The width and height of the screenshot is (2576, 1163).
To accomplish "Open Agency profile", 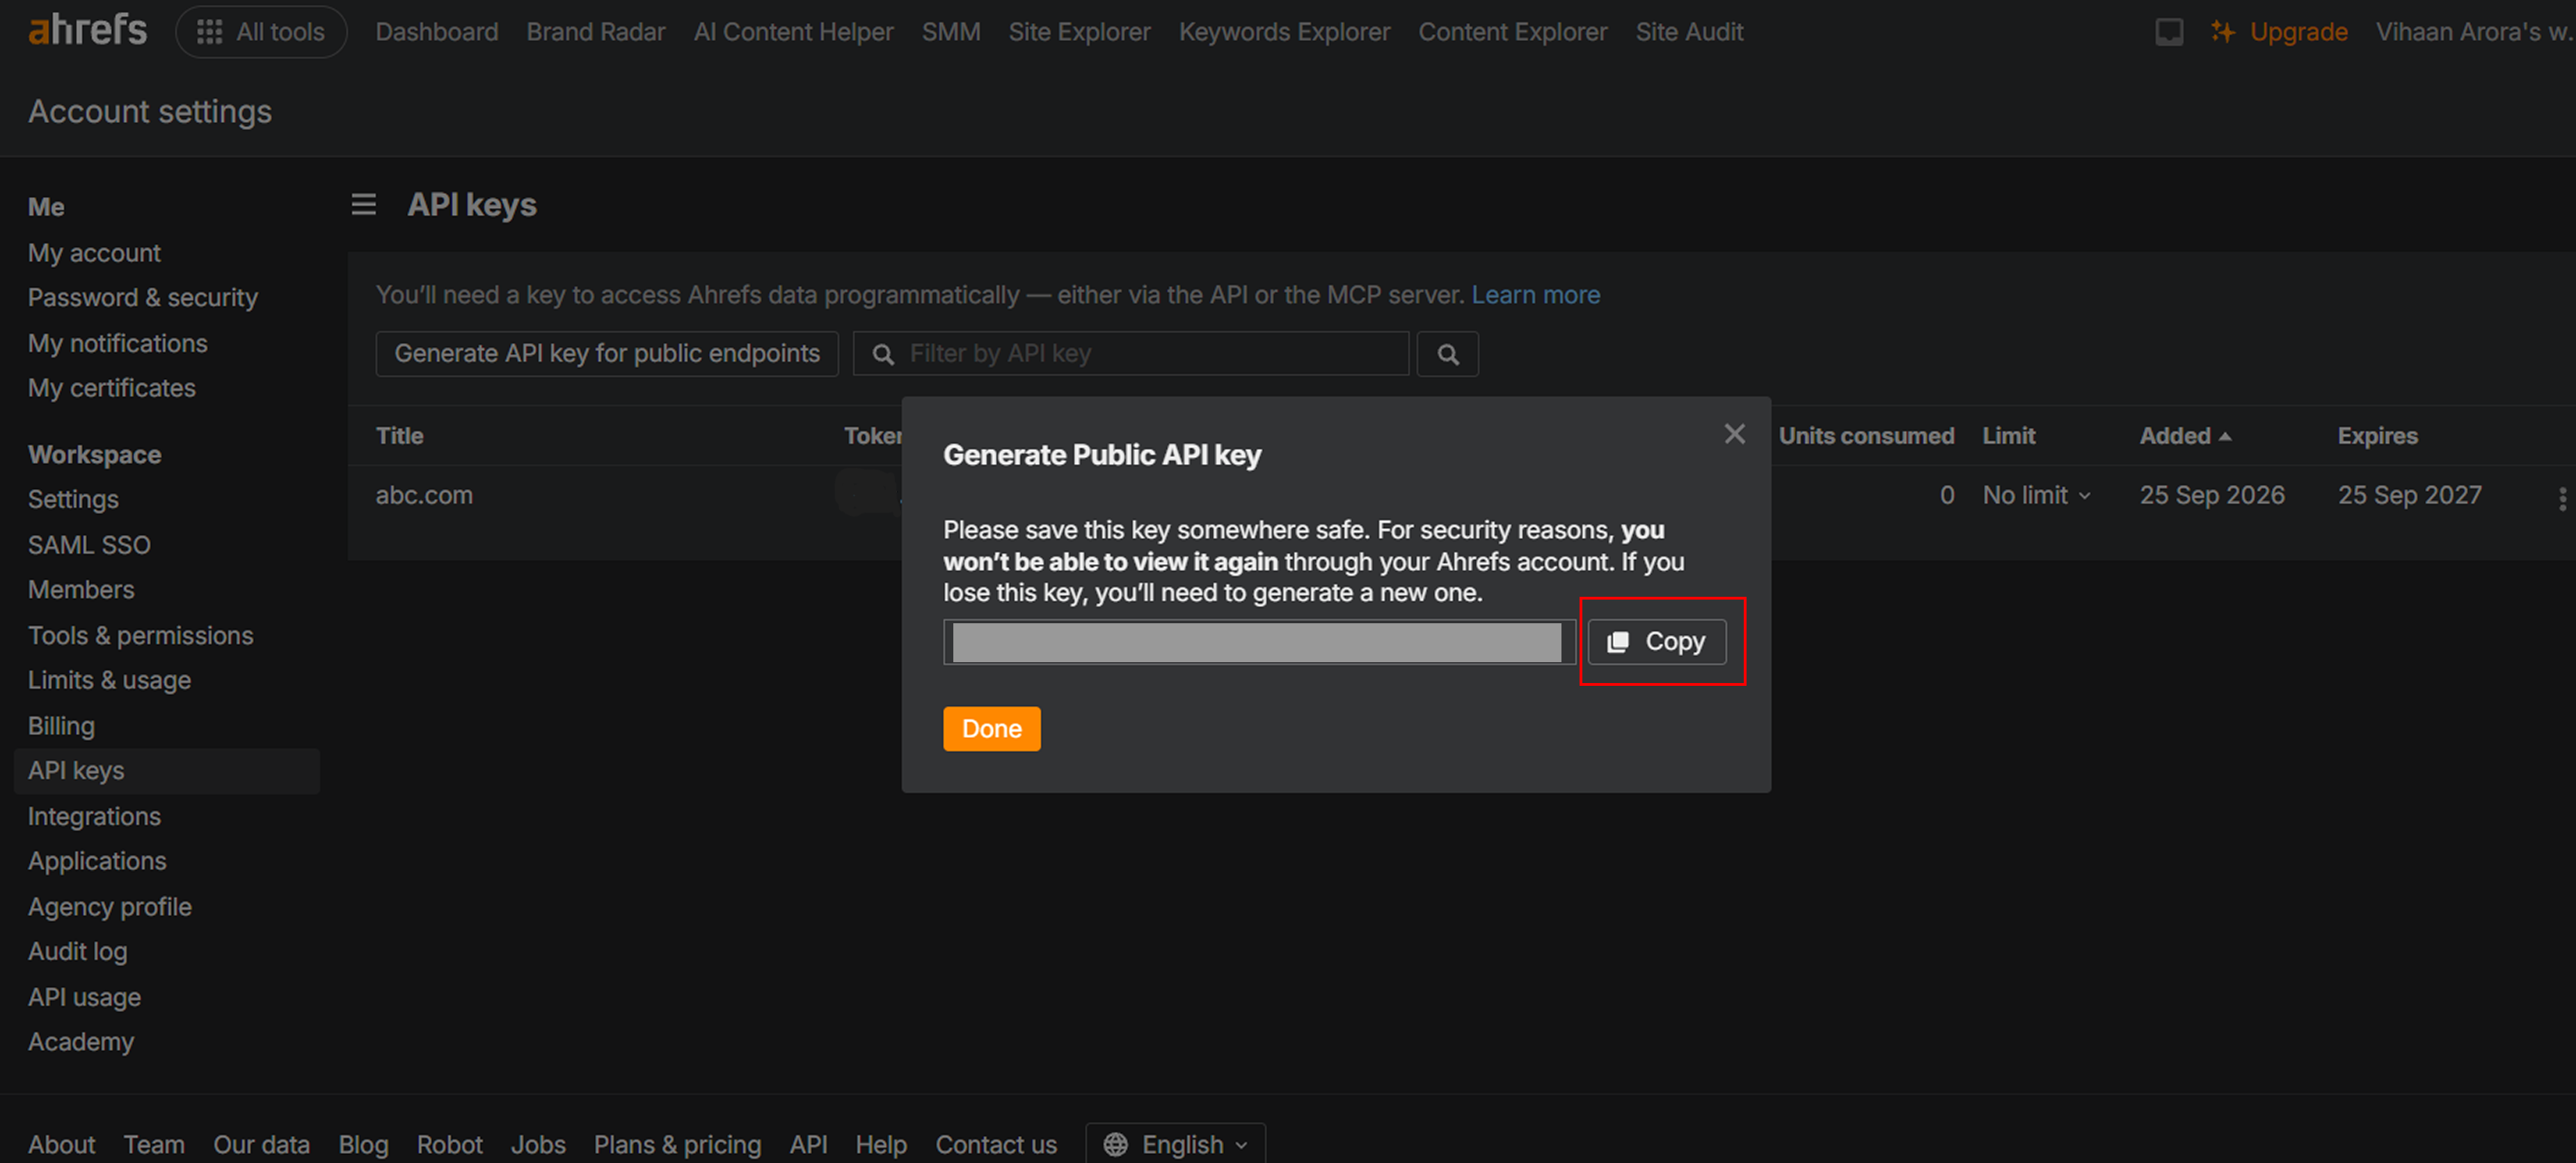I will pos(110,907).
